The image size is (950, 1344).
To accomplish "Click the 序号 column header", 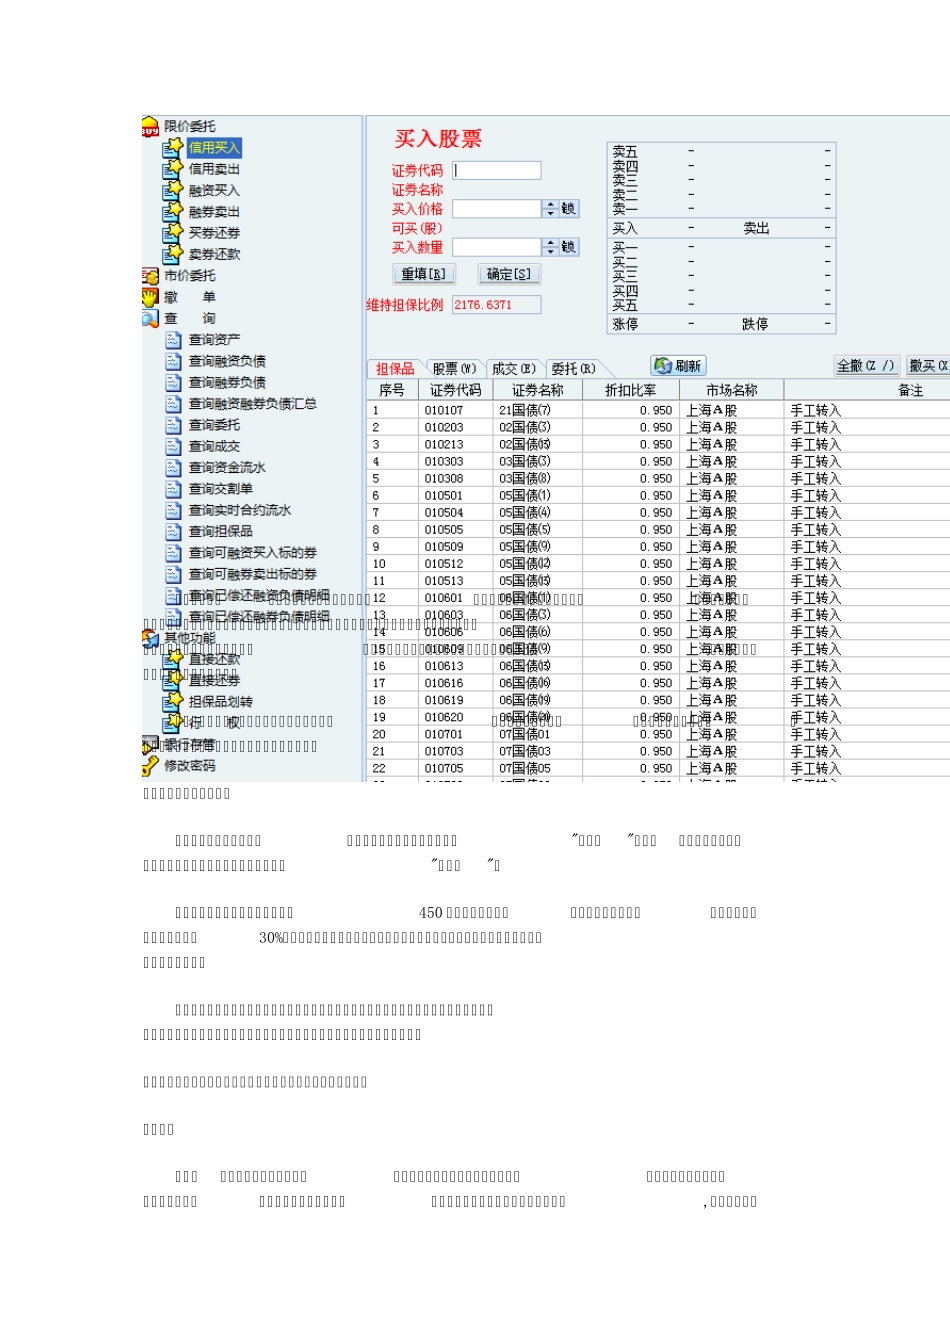I will [x=392, y=390].
